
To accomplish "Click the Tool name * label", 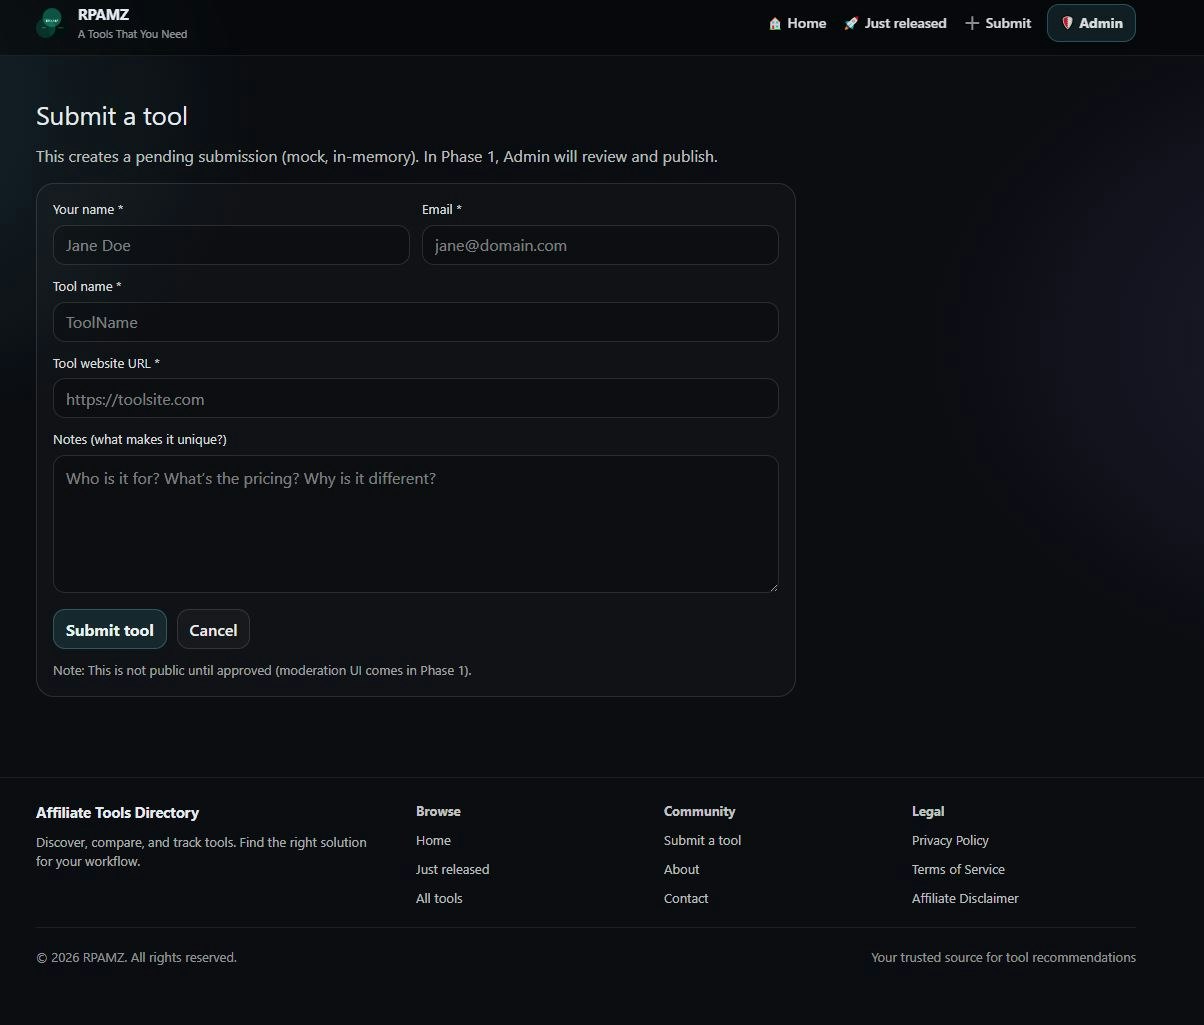I will tap(87, 287).
